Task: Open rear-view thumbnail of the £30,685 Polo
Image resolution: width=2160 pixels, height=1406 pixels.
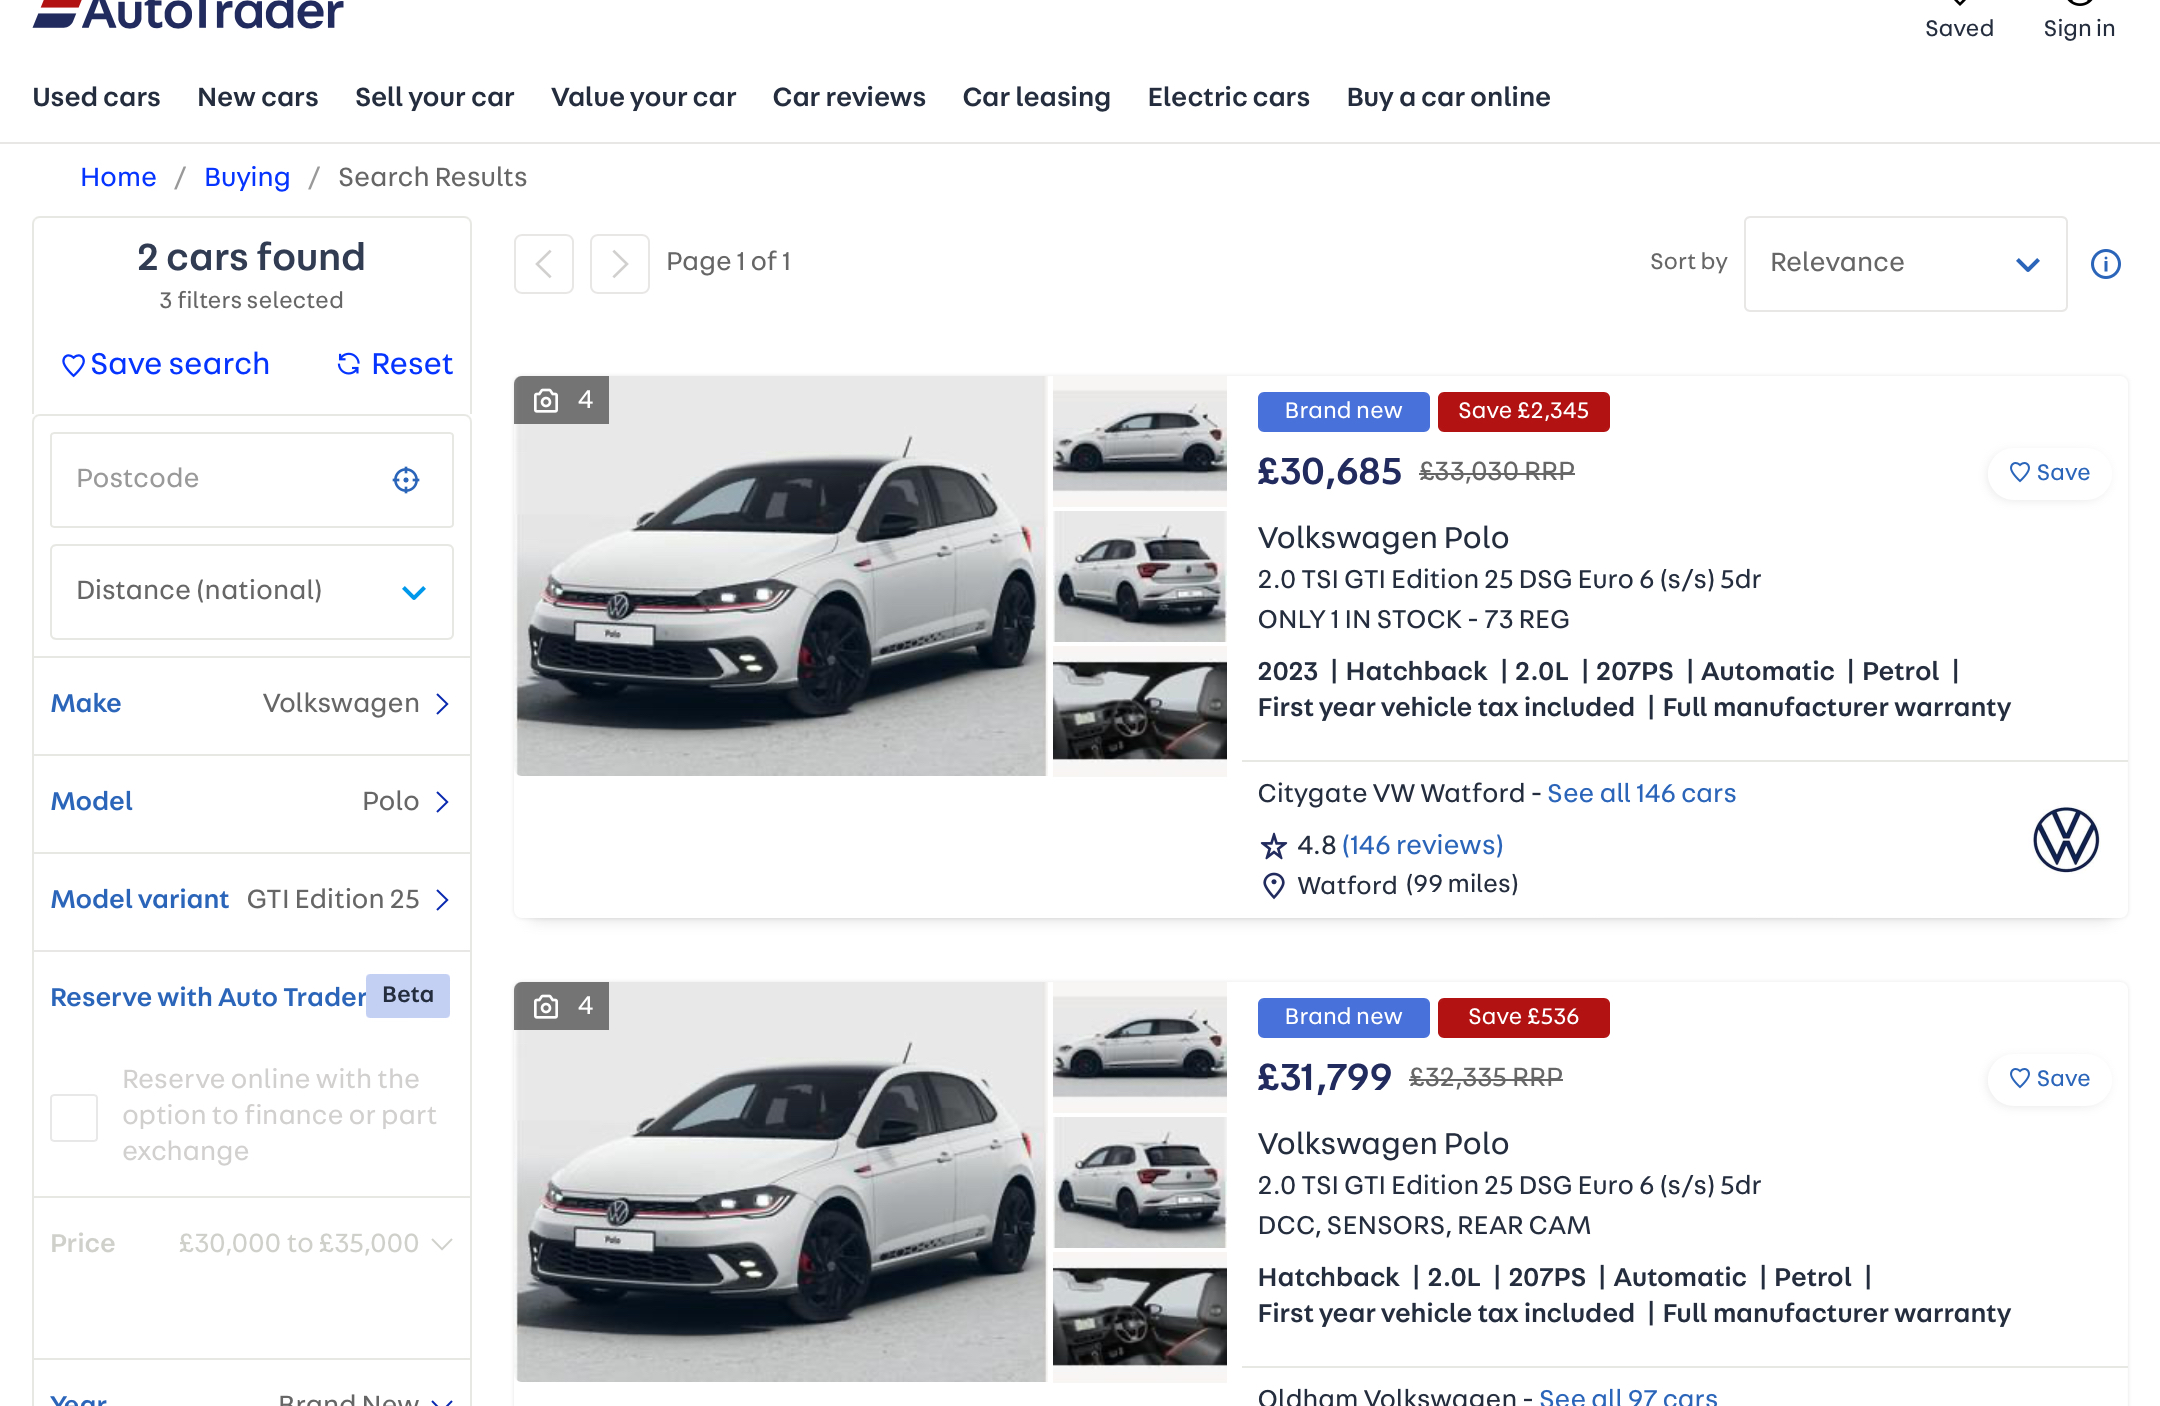Action: [x=1140, y=576]
